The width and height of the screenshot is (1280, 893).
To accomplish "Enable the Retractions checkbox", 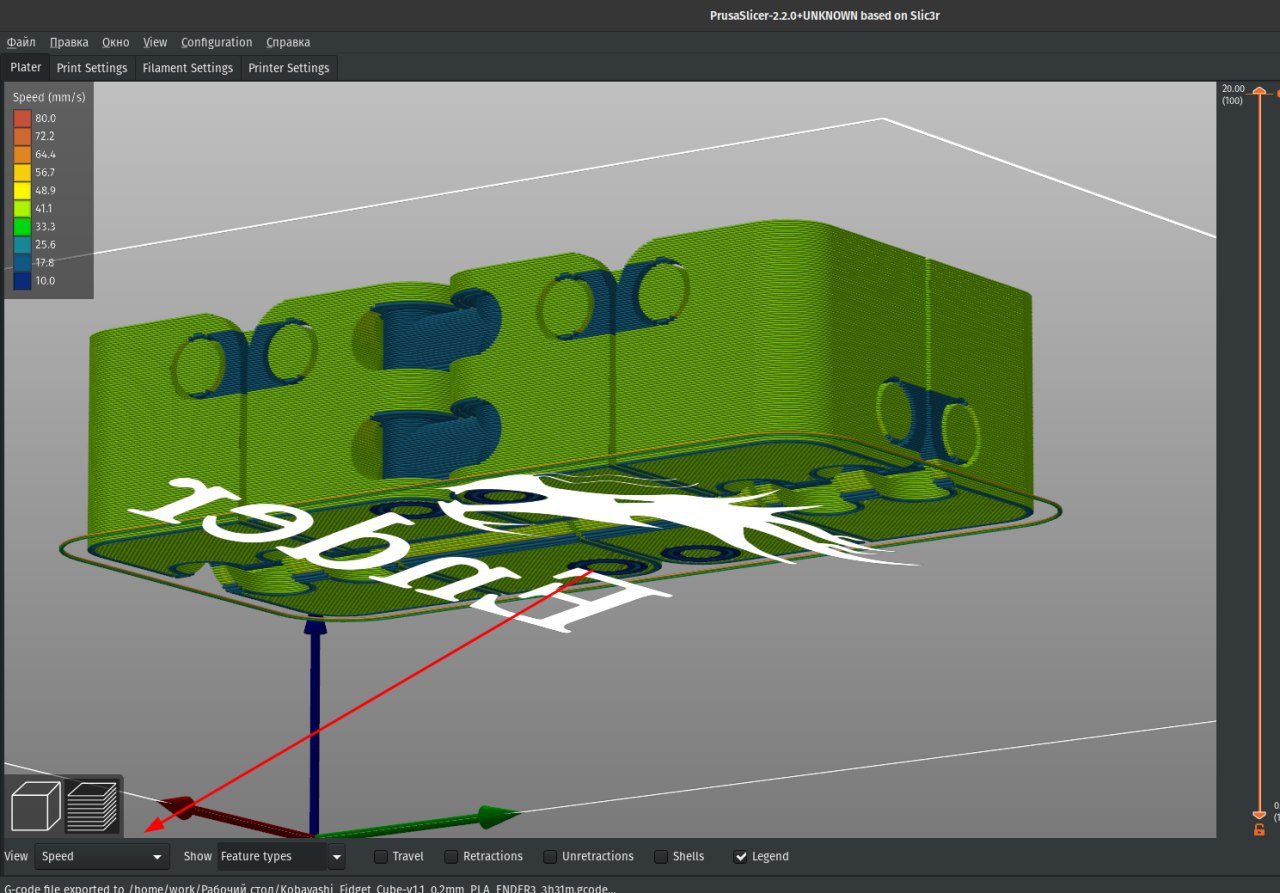I will point(451,857).
